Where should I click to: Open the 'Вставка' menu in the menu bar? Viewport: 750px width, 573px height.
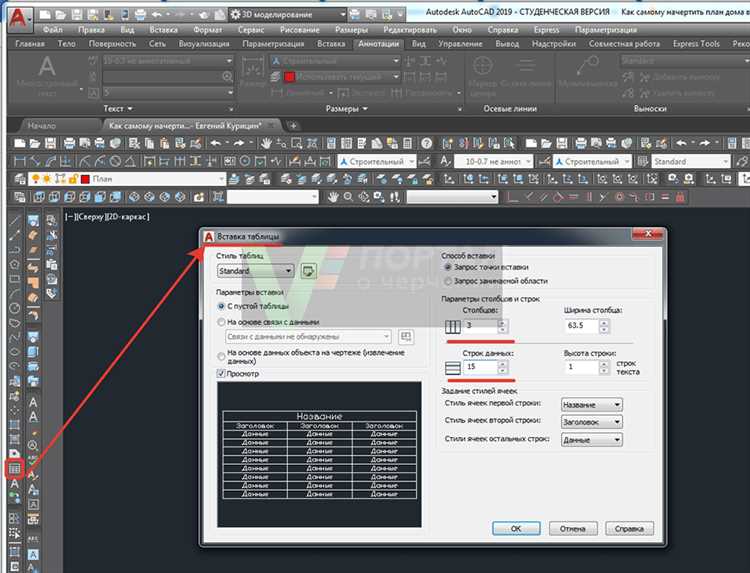point(164,30)
